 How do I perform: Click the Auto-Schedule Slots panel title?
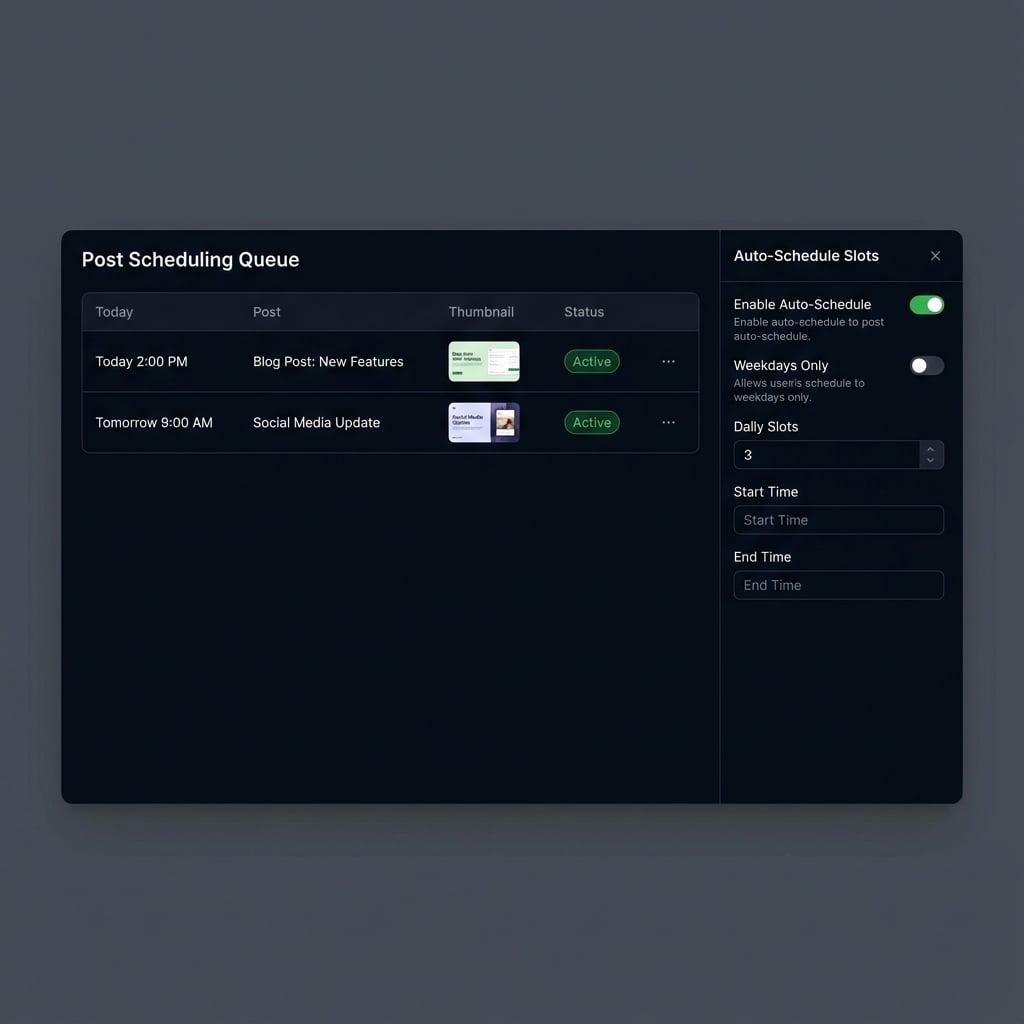[x=806, y=255]
